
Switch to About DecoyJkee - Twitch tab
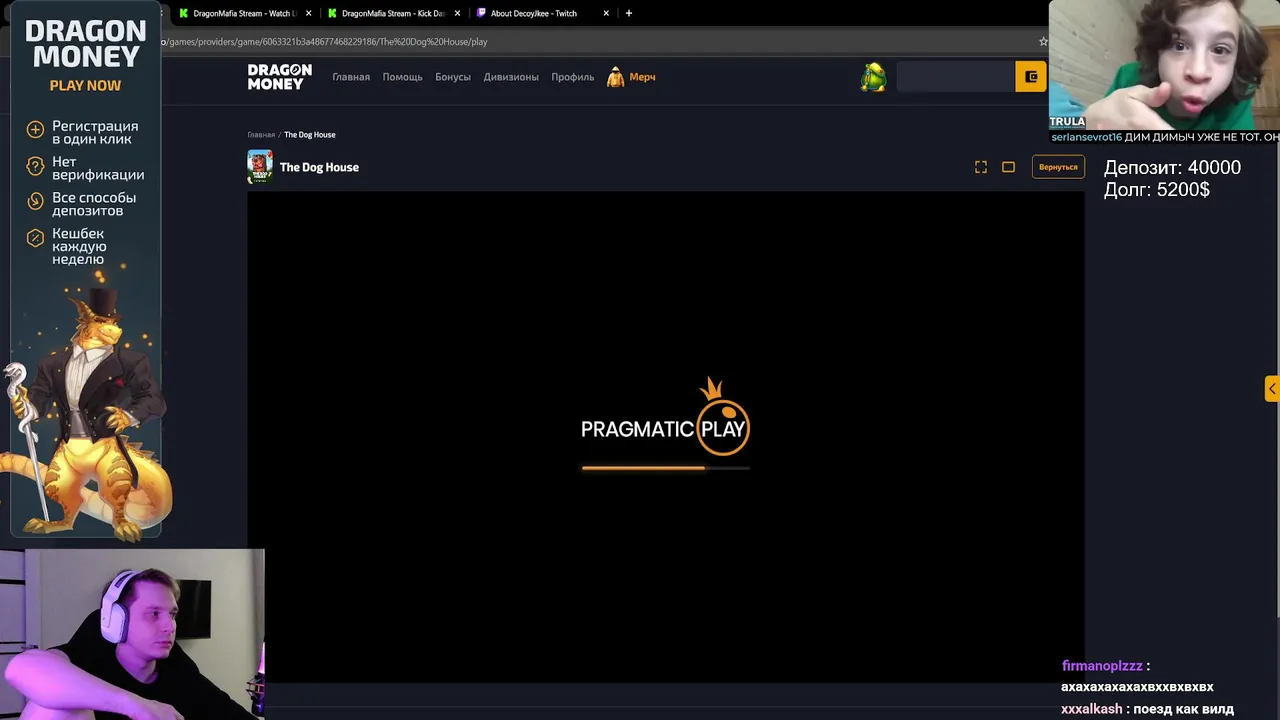534,13
